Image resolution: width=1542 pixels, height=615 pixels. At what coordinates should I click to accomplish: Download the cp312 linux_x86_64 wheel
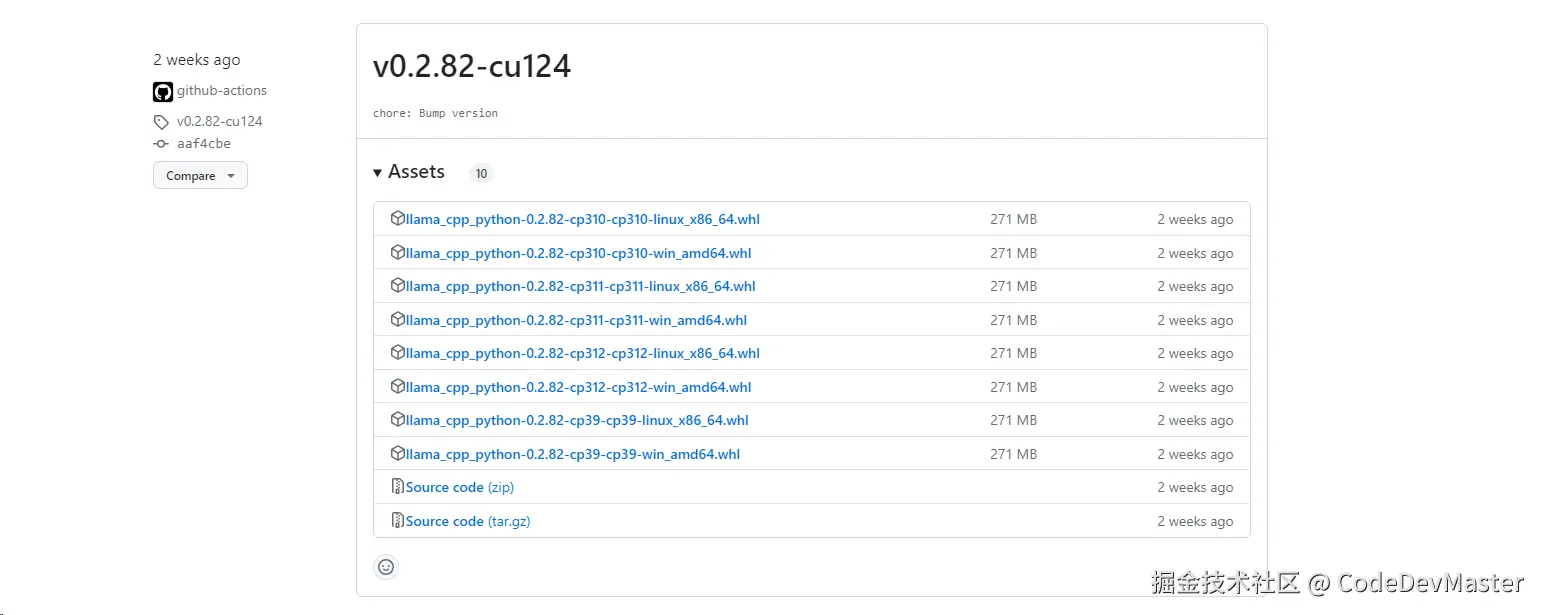pos(582,353)
